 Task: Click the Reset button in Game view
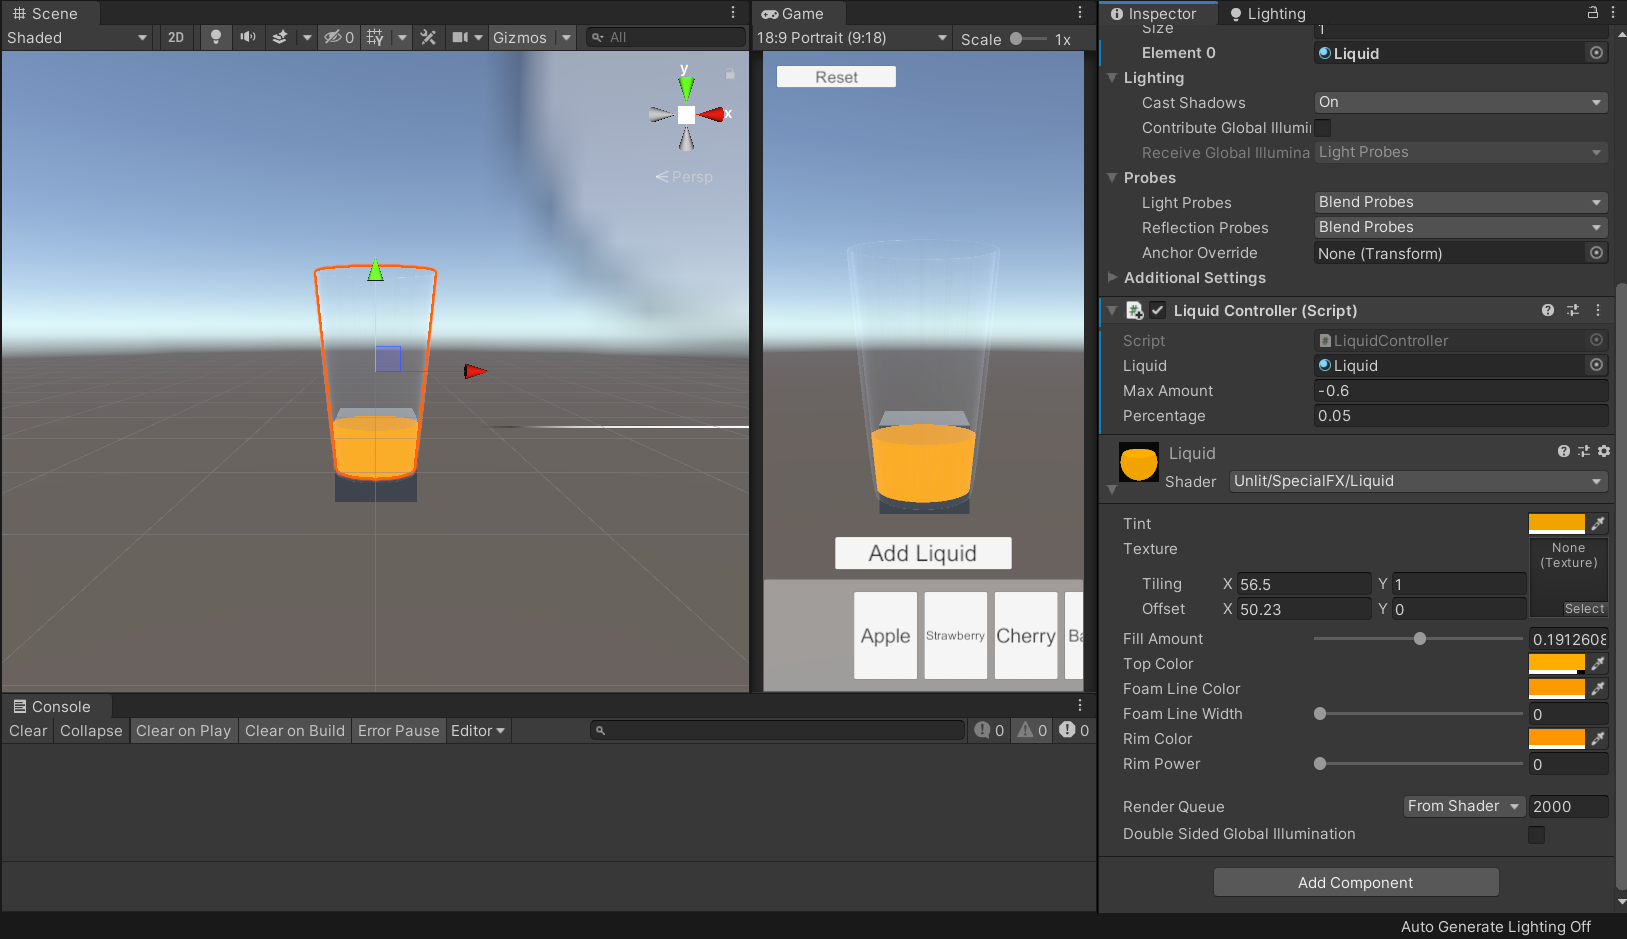coord(836,77)
